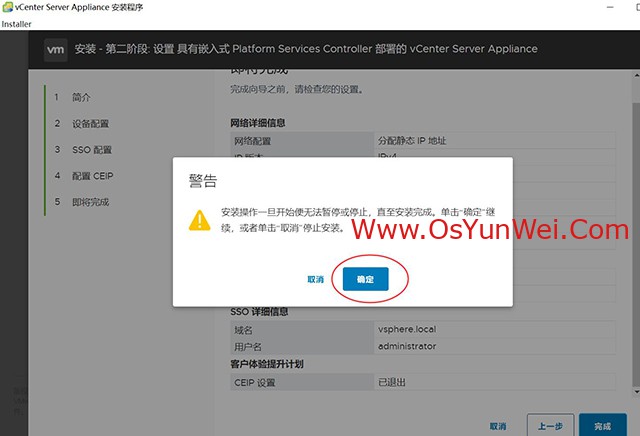Image resolution: width=640 pixels, height=436 pixels.
Task: Click the scrollbar up arrow
Action: pos(636,76)
